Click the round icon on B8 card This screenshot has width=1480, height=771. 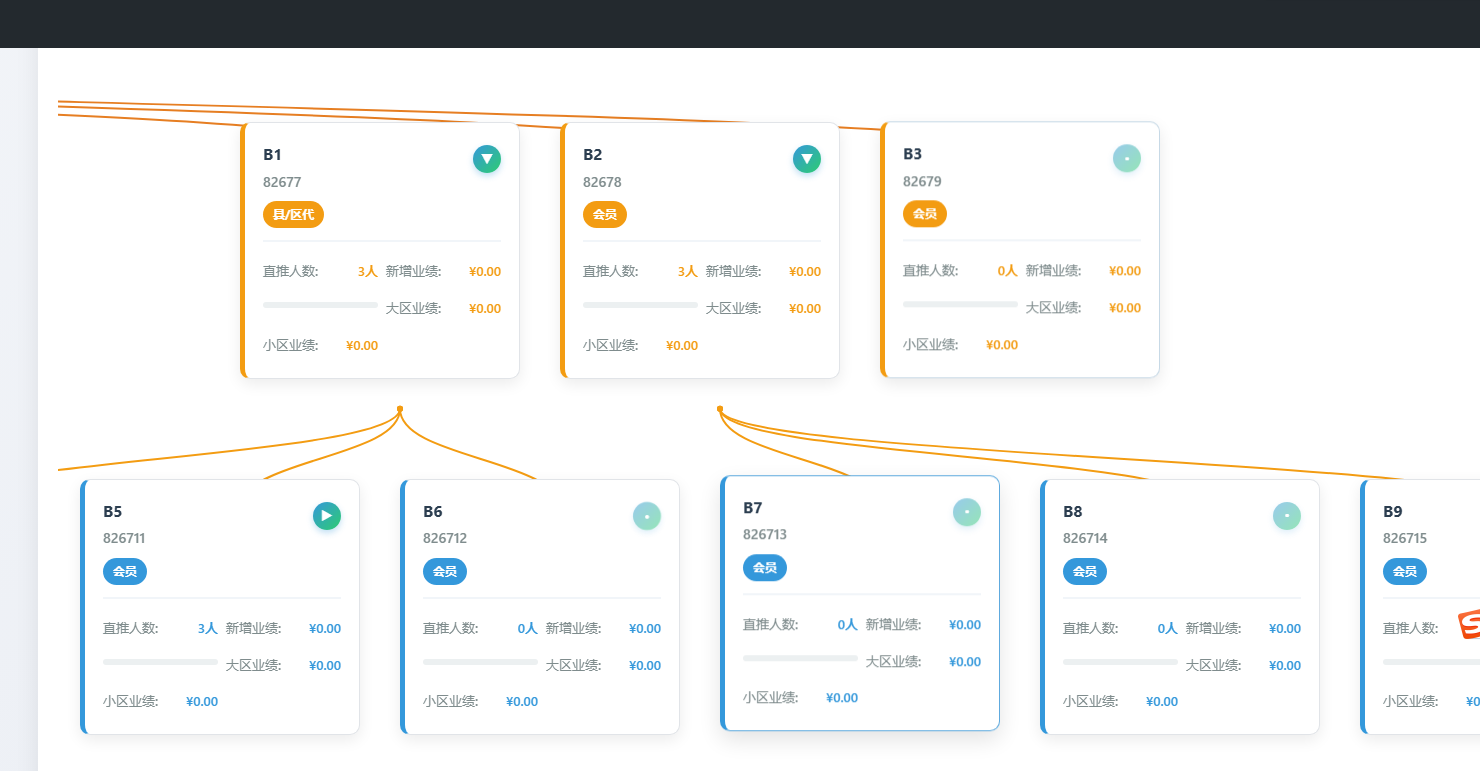tap(1287, 516)
